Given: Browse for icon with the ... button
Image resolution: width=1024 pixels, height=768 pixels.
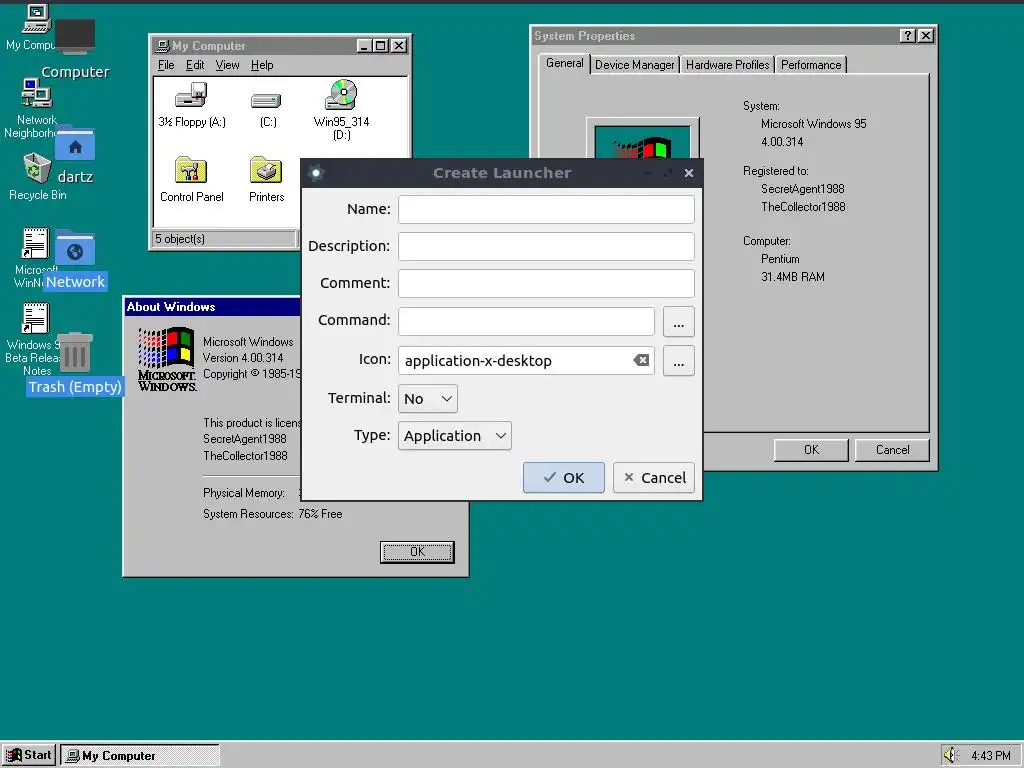Looking at the screenshot, I should tap(679, 360).
